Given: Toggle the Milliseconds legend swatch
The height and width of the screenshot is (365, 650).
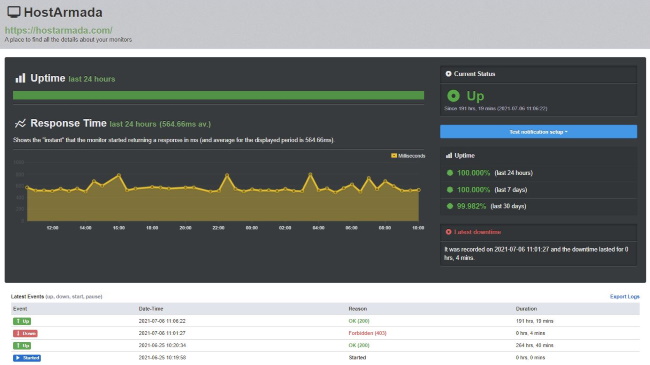Looking at the screenshot, I should [x=394, y=156].
